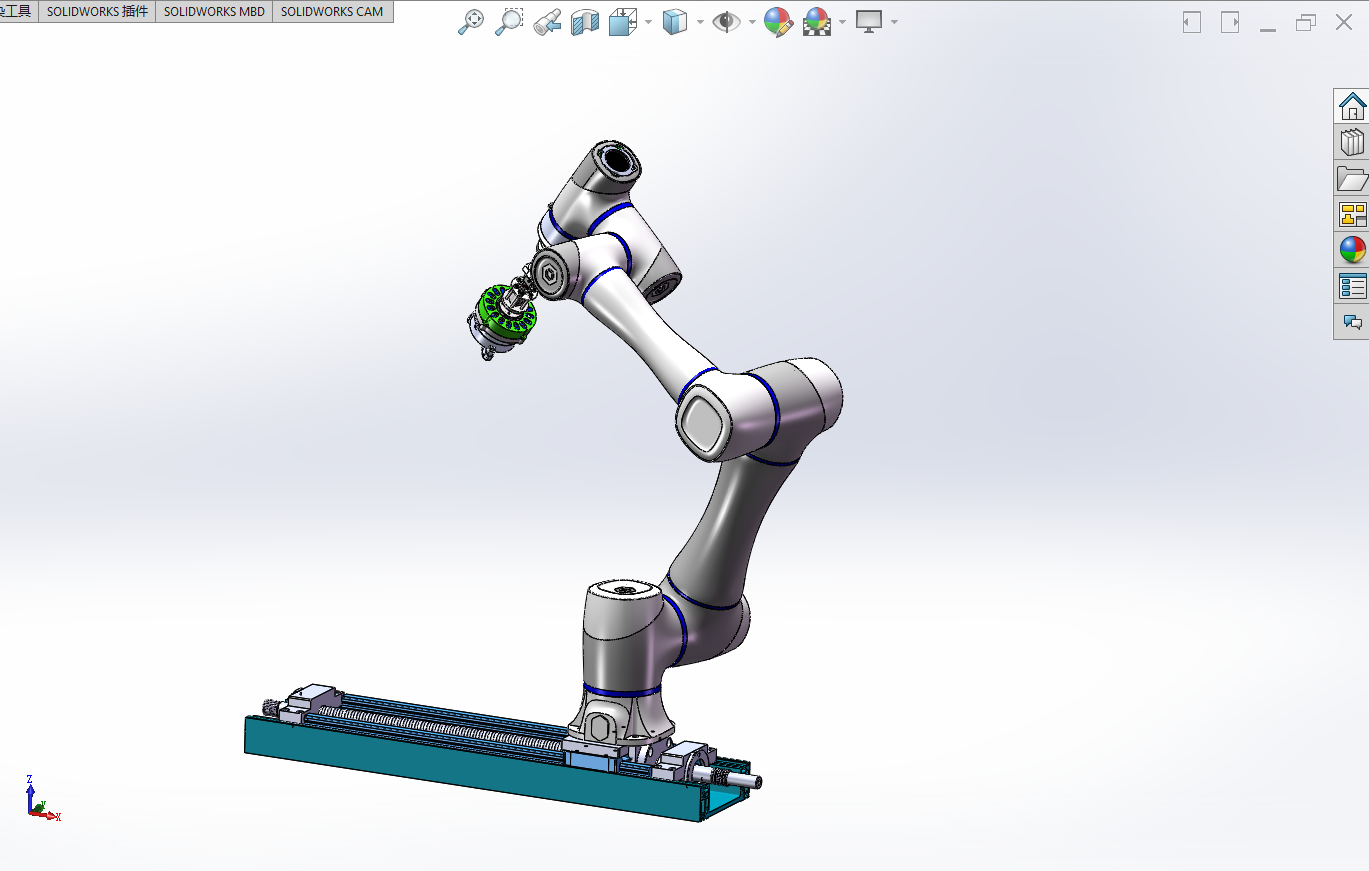Open the View Palette tab

1352,214
